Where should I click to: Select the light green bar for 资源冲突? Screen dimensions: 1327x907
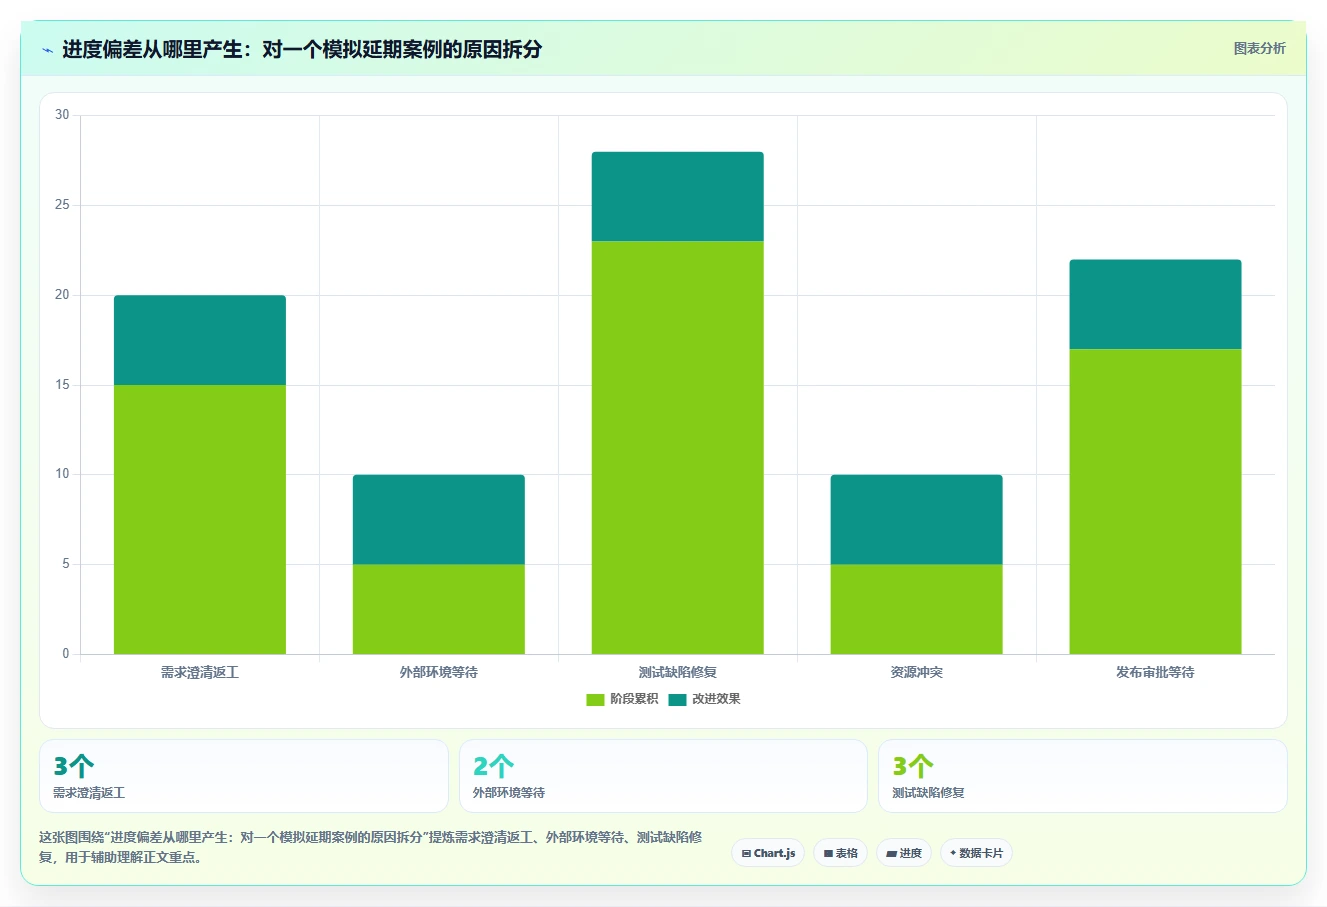[917, 609]
